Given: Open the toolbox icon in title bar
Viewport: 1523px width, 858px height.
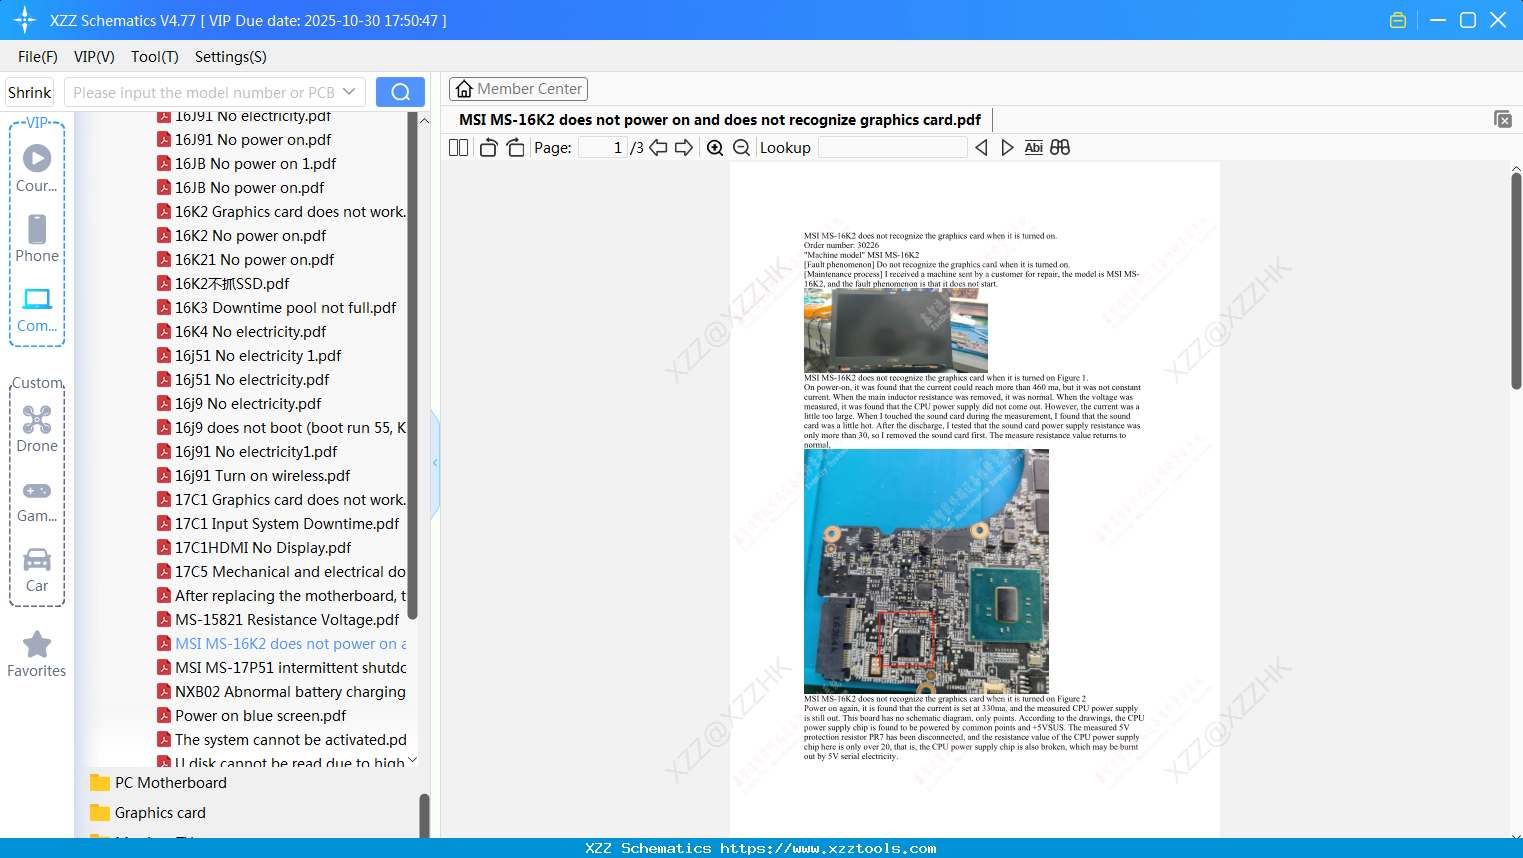Looking at the screenshot, I should tap(1398, 20).
